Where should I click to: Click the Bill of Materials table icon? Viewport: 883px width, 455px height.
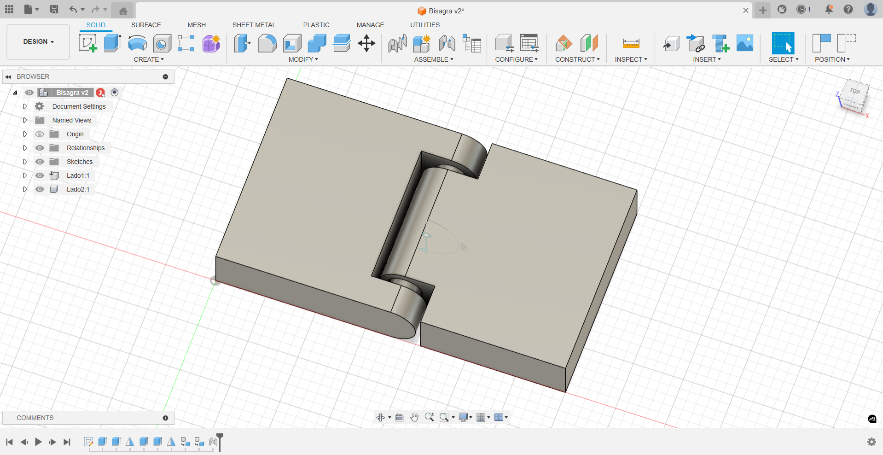pos(471,43)
